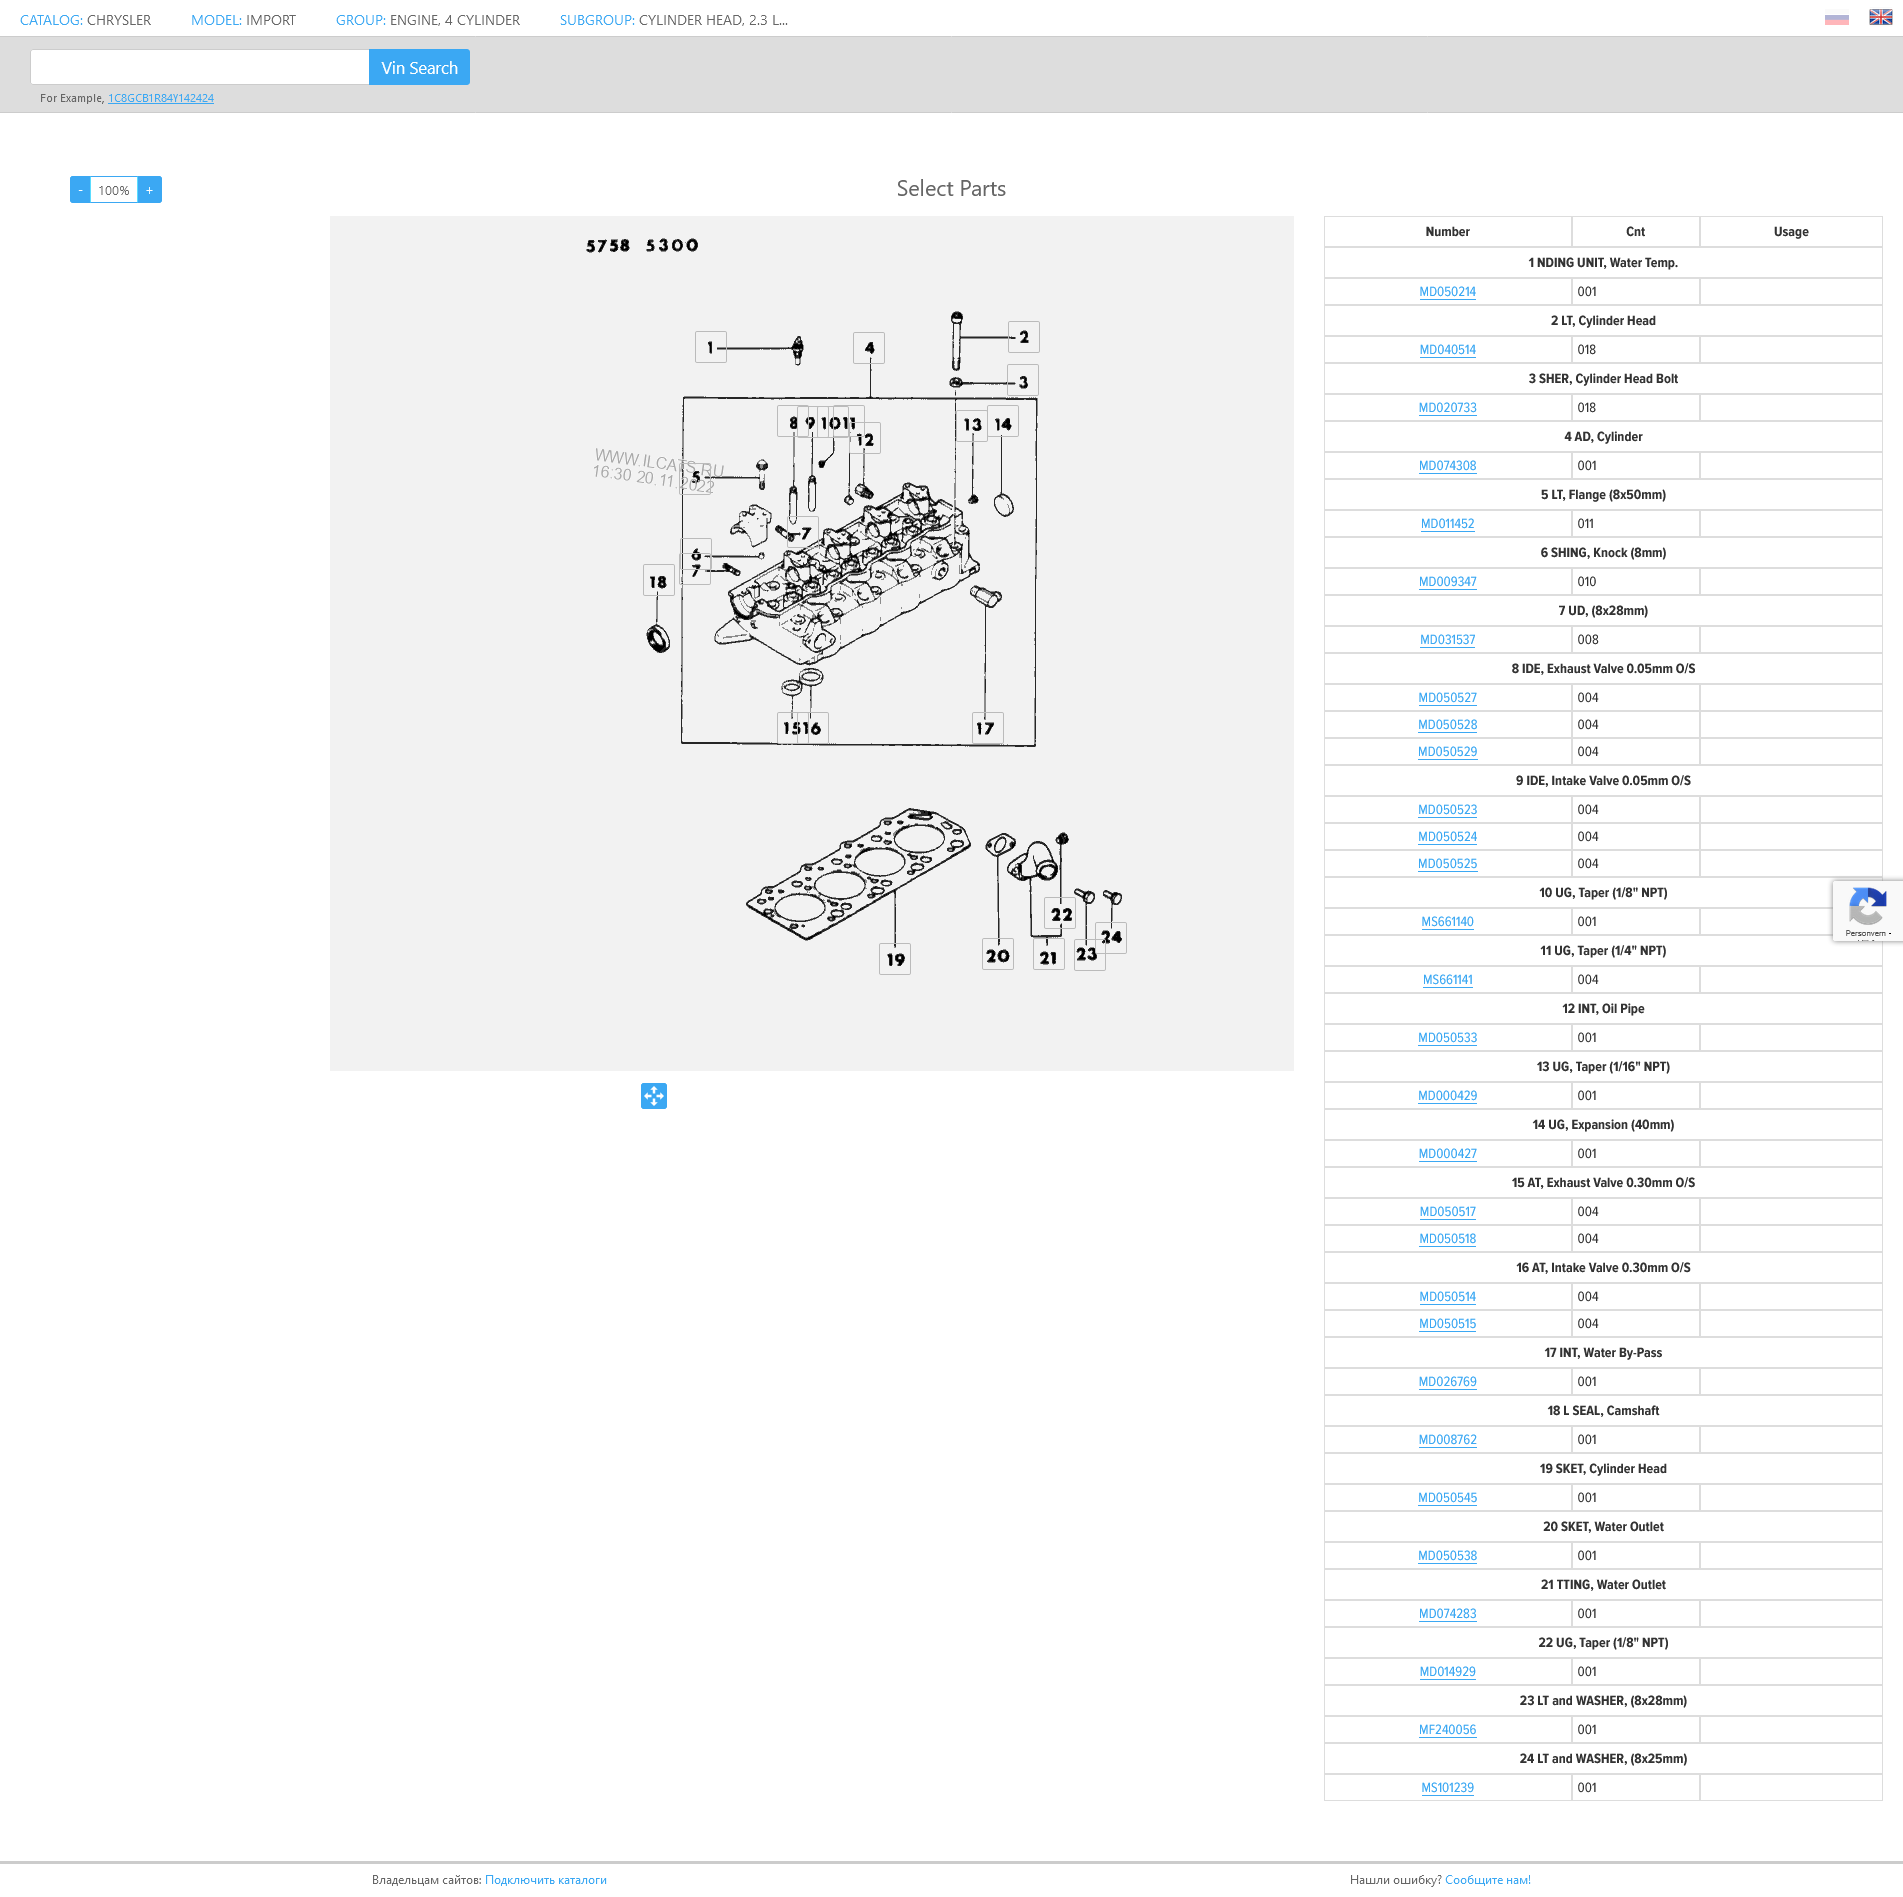Select callout 19 head gasket label
The height and width of the screenshot is (1897, 1903).
point(895,960)
